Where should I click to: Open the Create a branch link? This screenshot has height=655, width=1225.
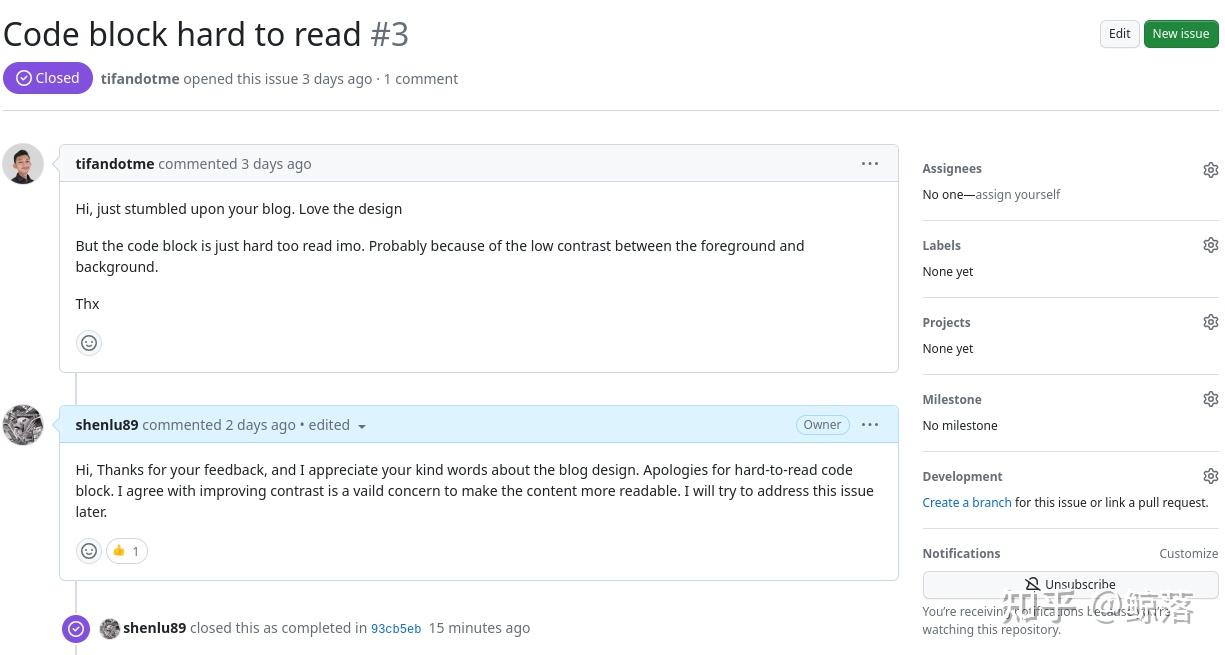pyautogui.click(x=966, y=502)
